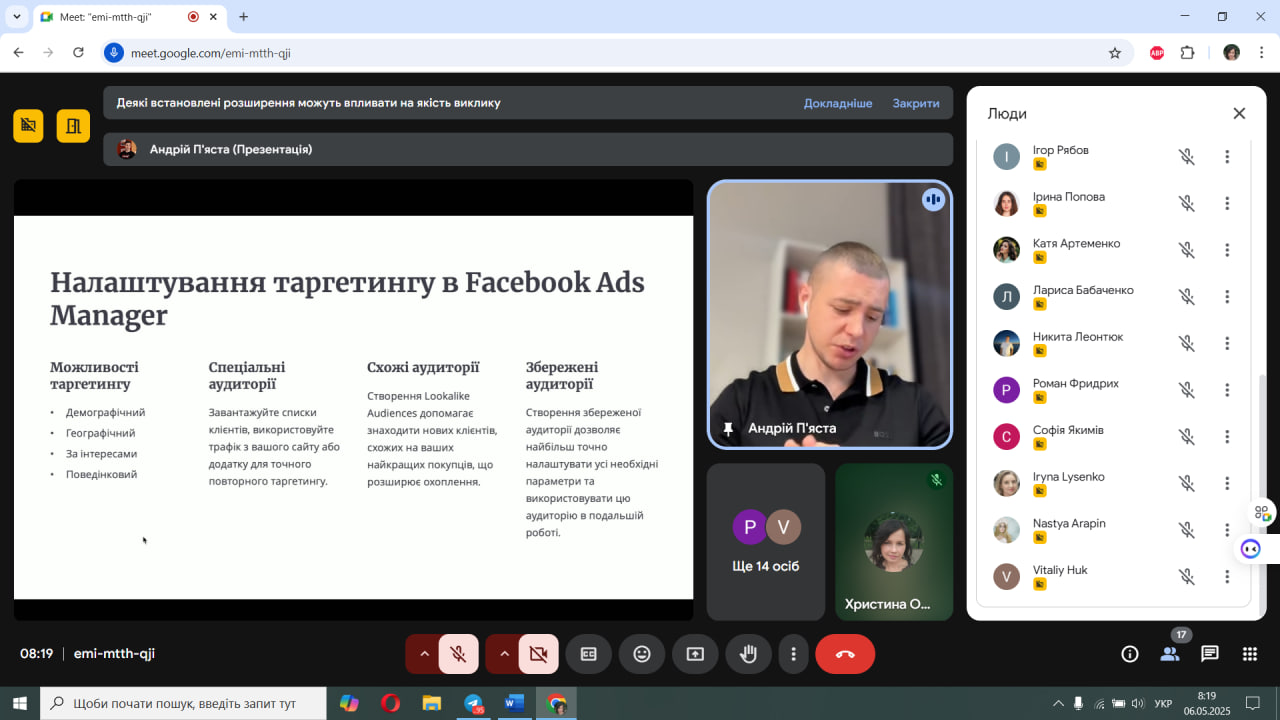Toggle the People panel icon
This screenshot has width=1280, height=720.
tap(1170, 654)
